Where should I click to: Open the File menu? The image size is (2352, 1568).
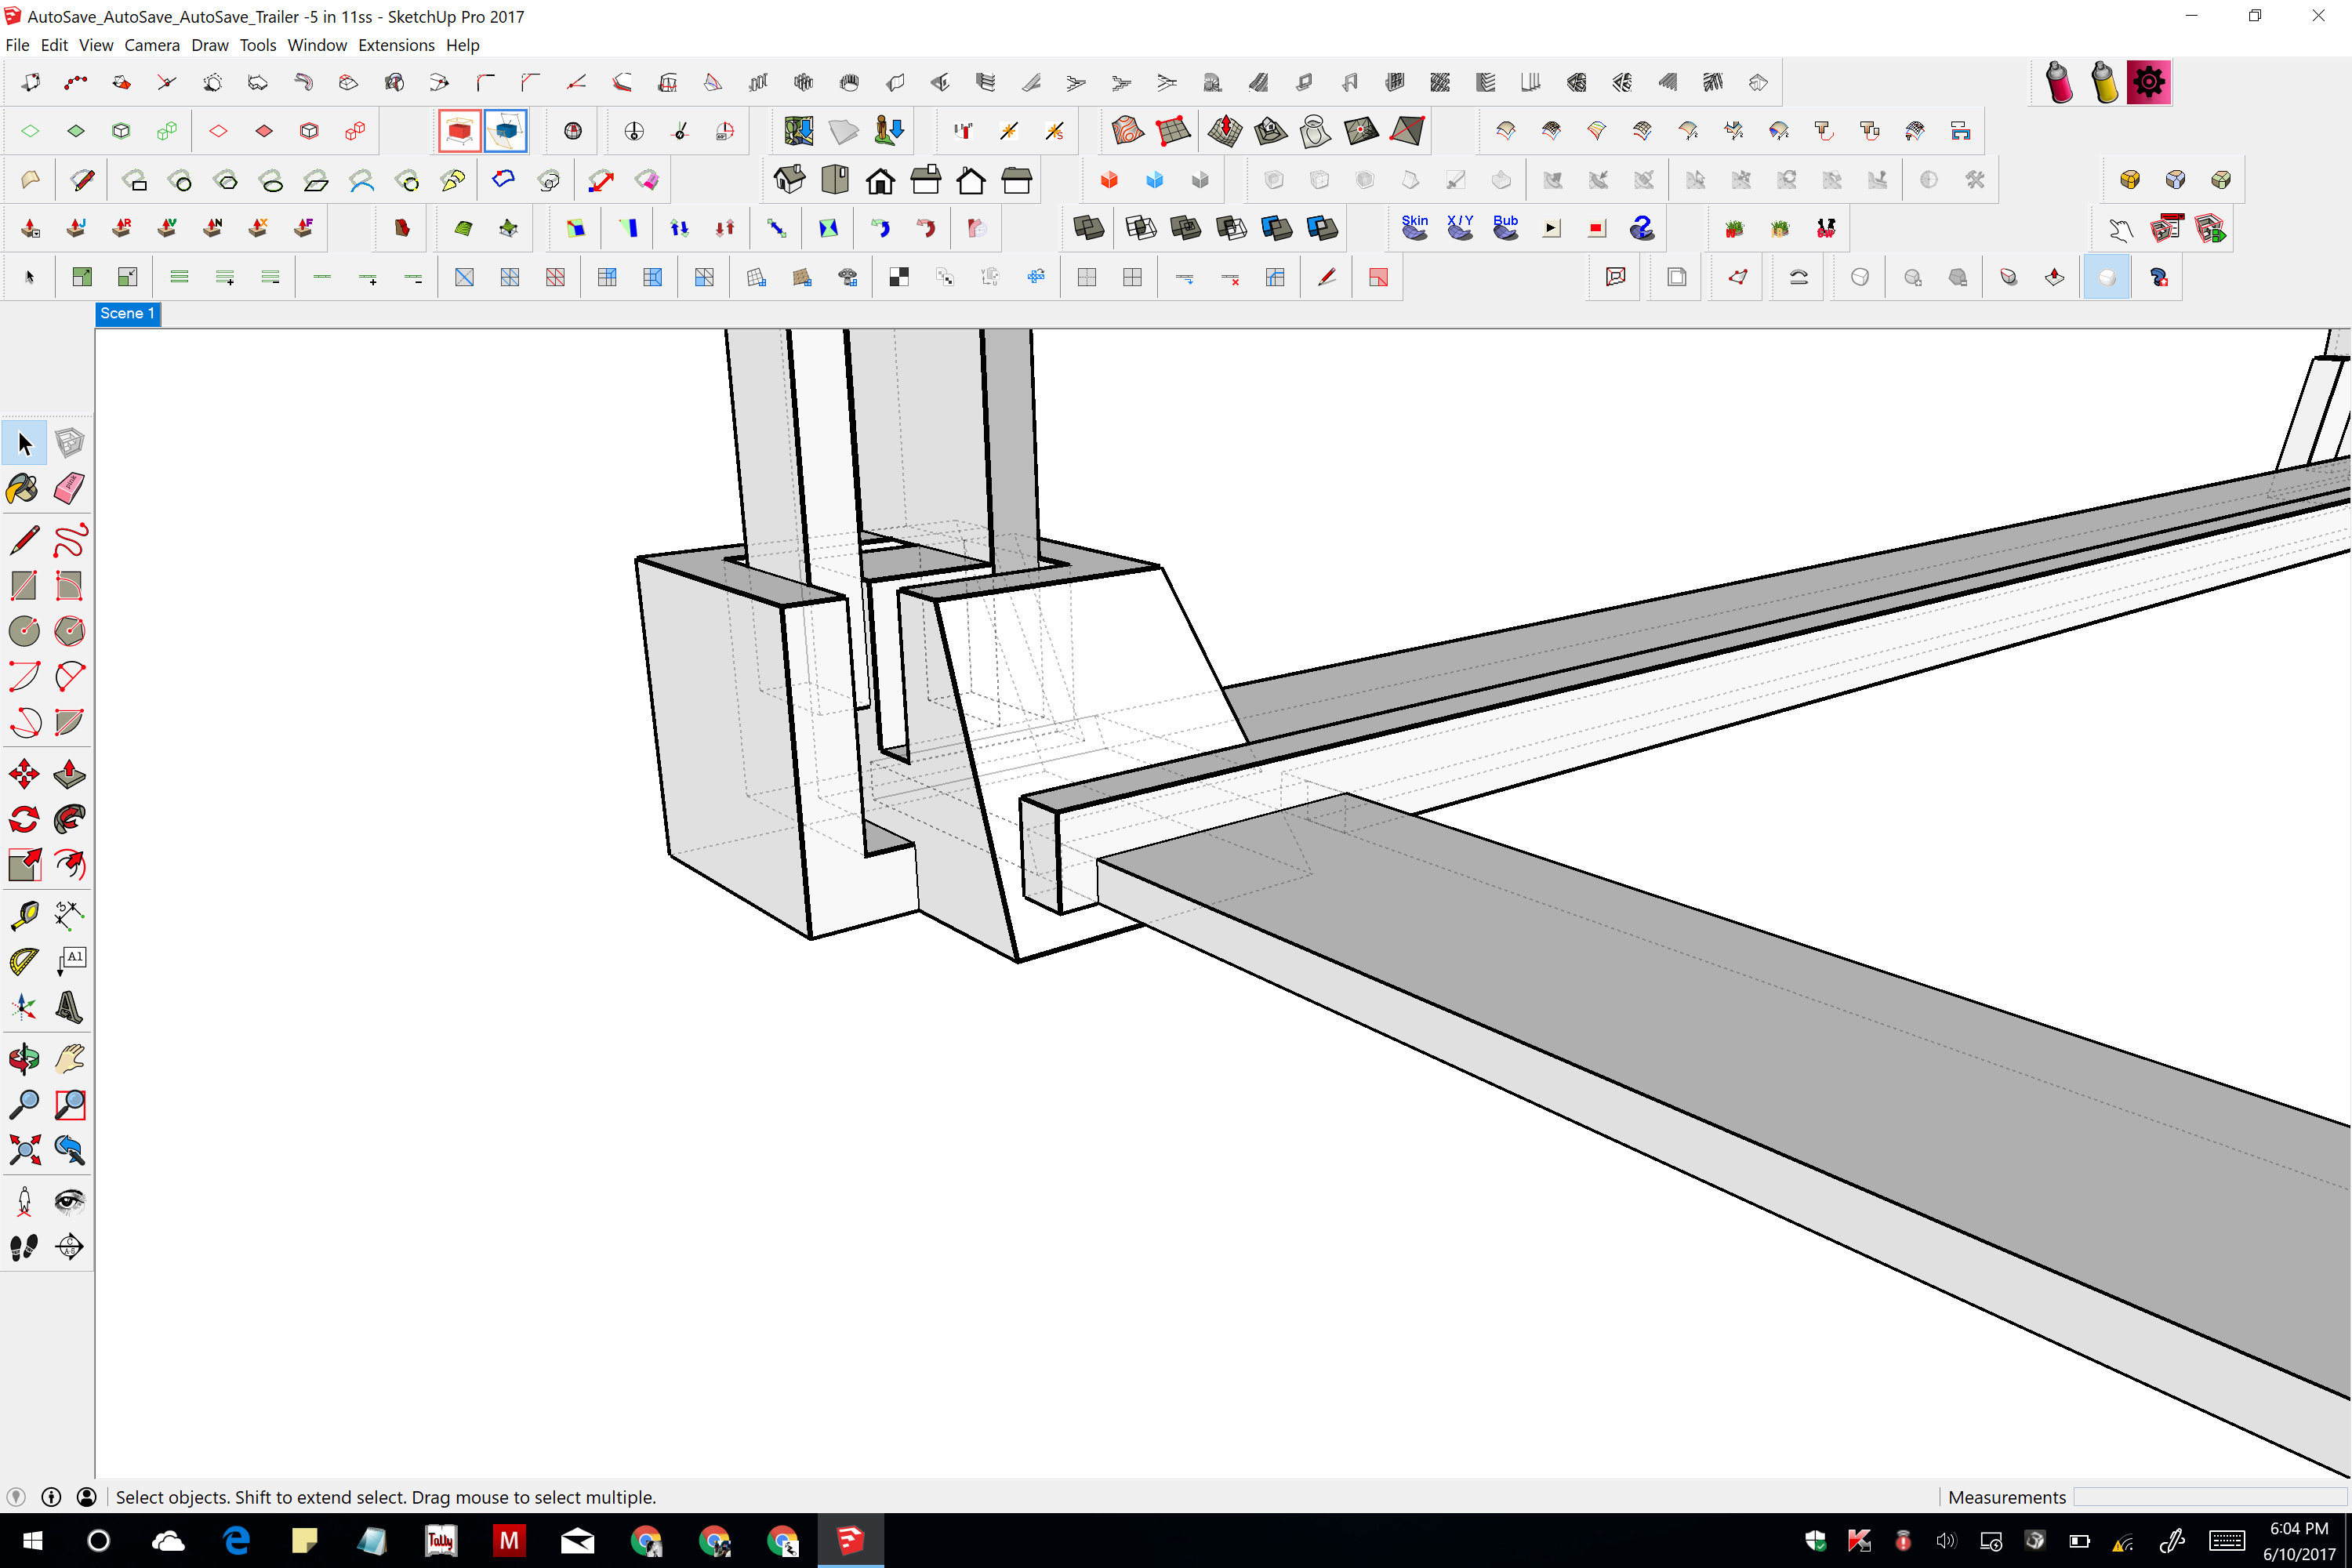click(x=17, y=45)
